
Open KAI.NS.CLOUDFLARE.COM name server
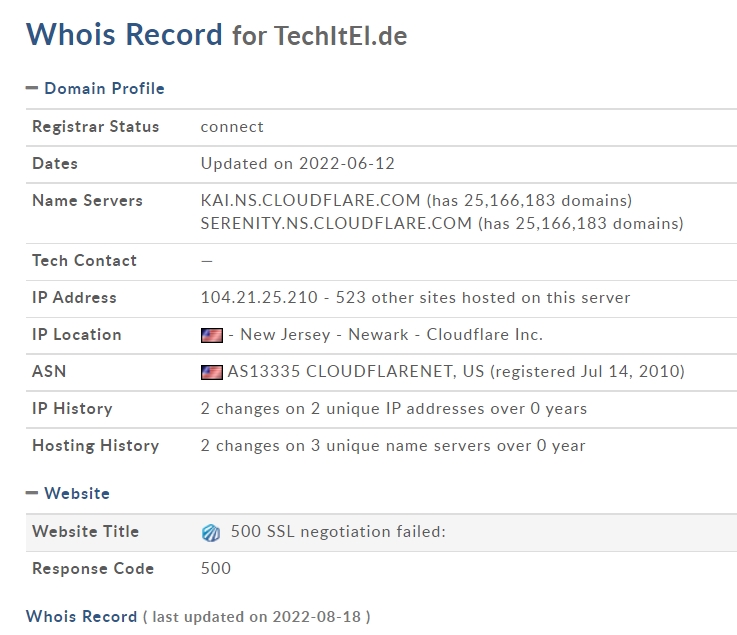[x=310, y=201]
